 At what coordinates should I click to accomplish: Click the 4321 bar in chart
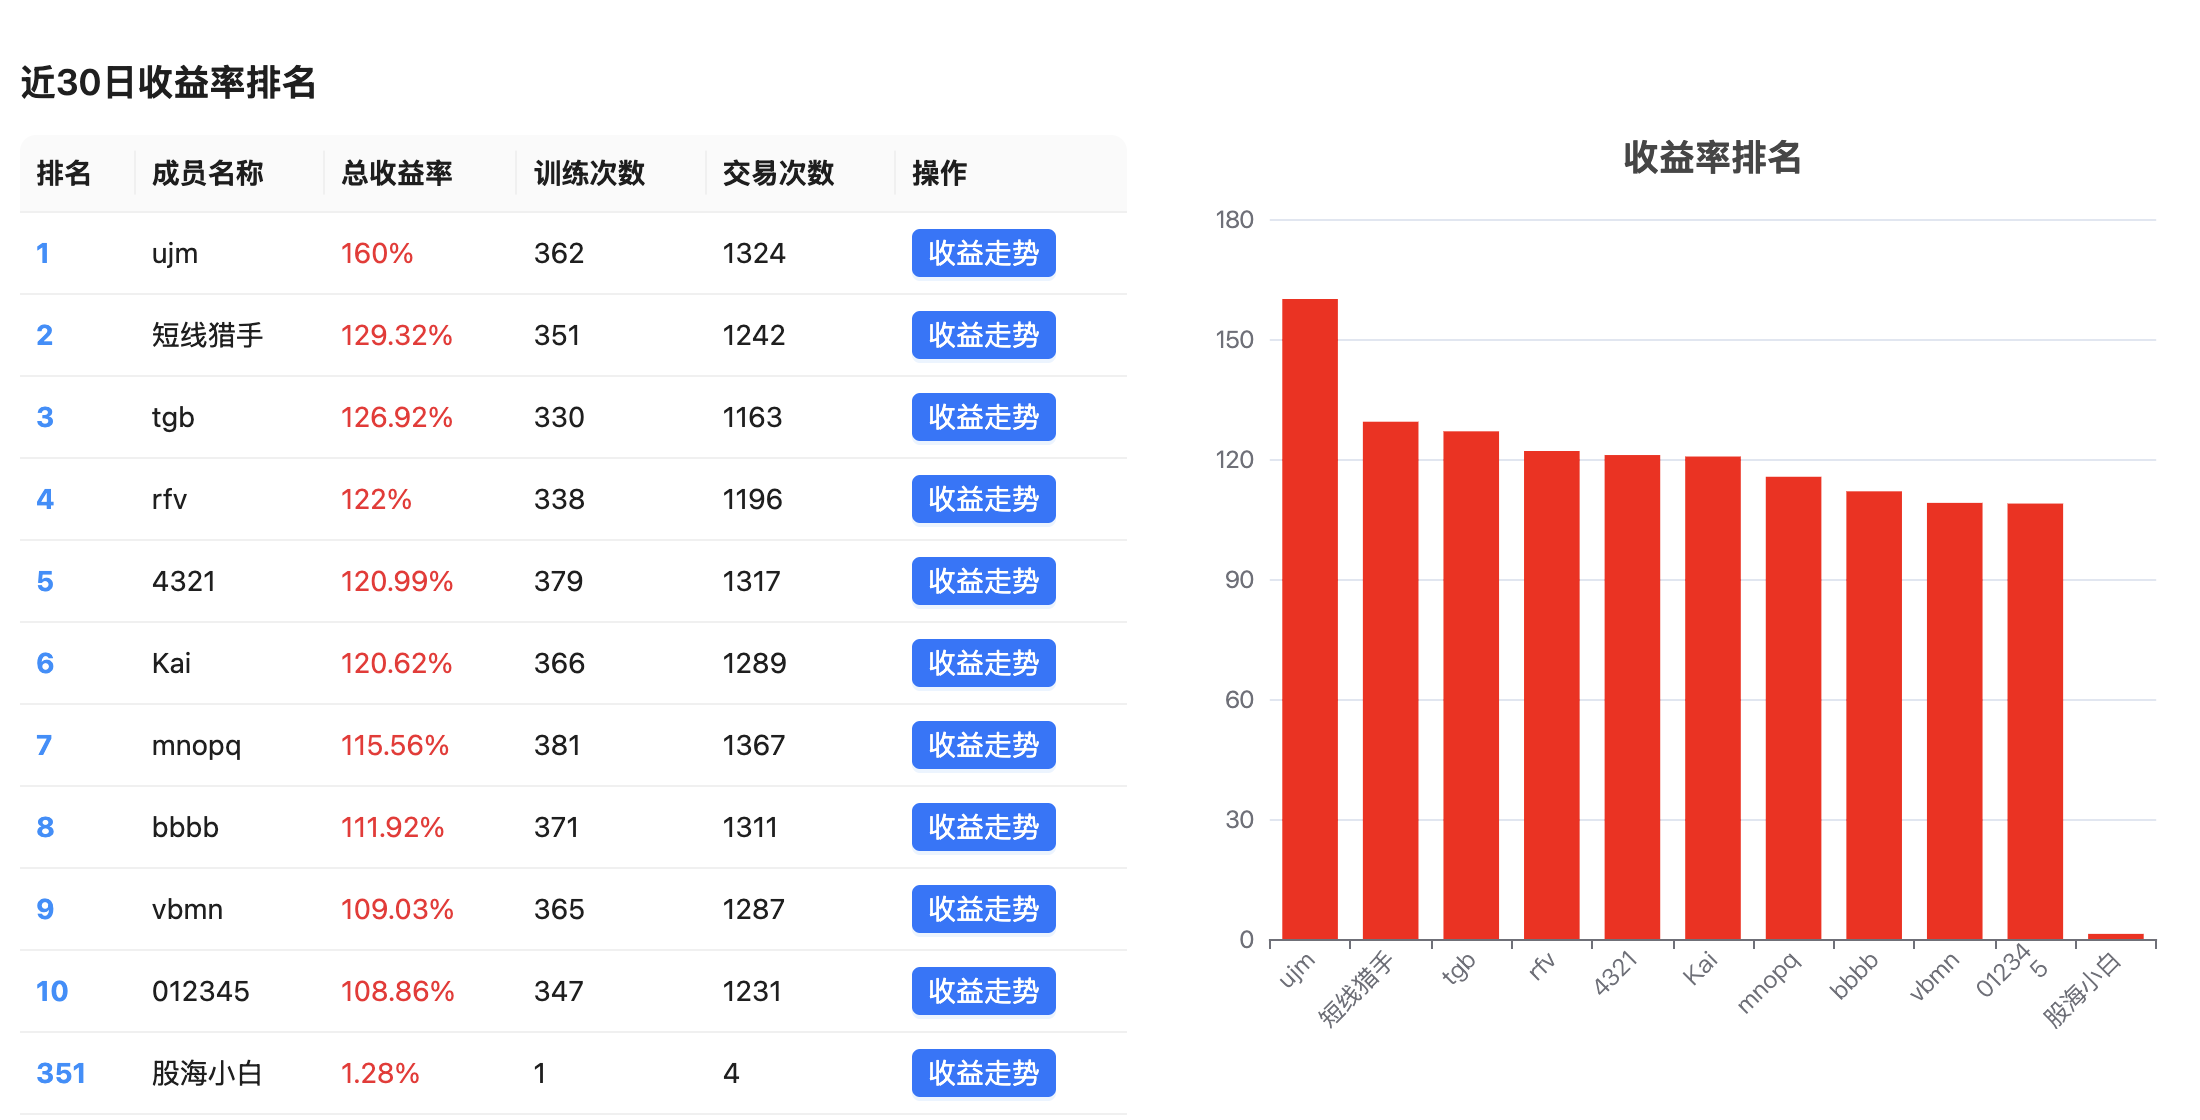tap(1632, 697)
